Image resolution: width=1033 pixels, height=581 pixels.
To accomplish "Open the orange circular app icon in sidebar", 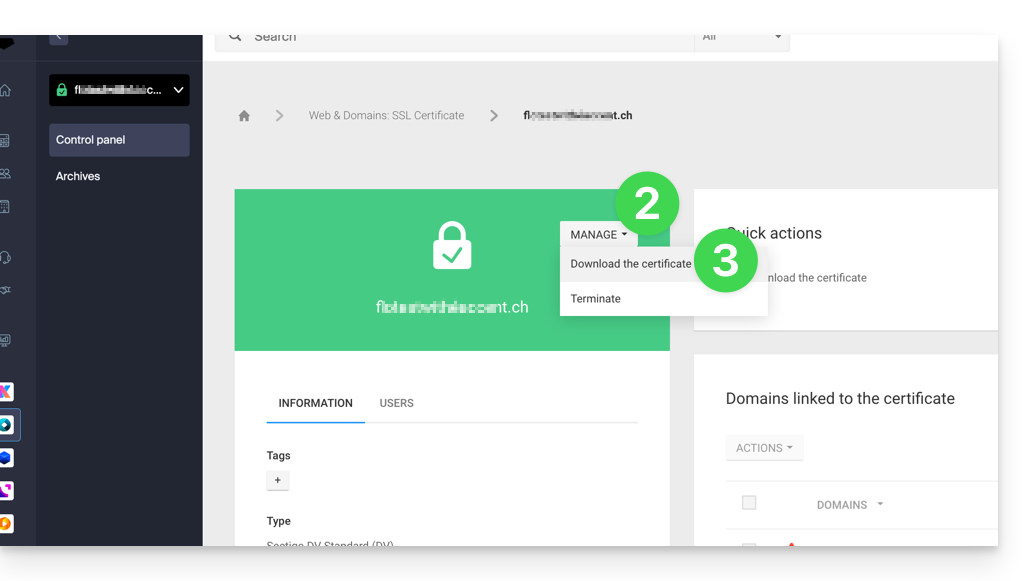I will click(6, 523).
